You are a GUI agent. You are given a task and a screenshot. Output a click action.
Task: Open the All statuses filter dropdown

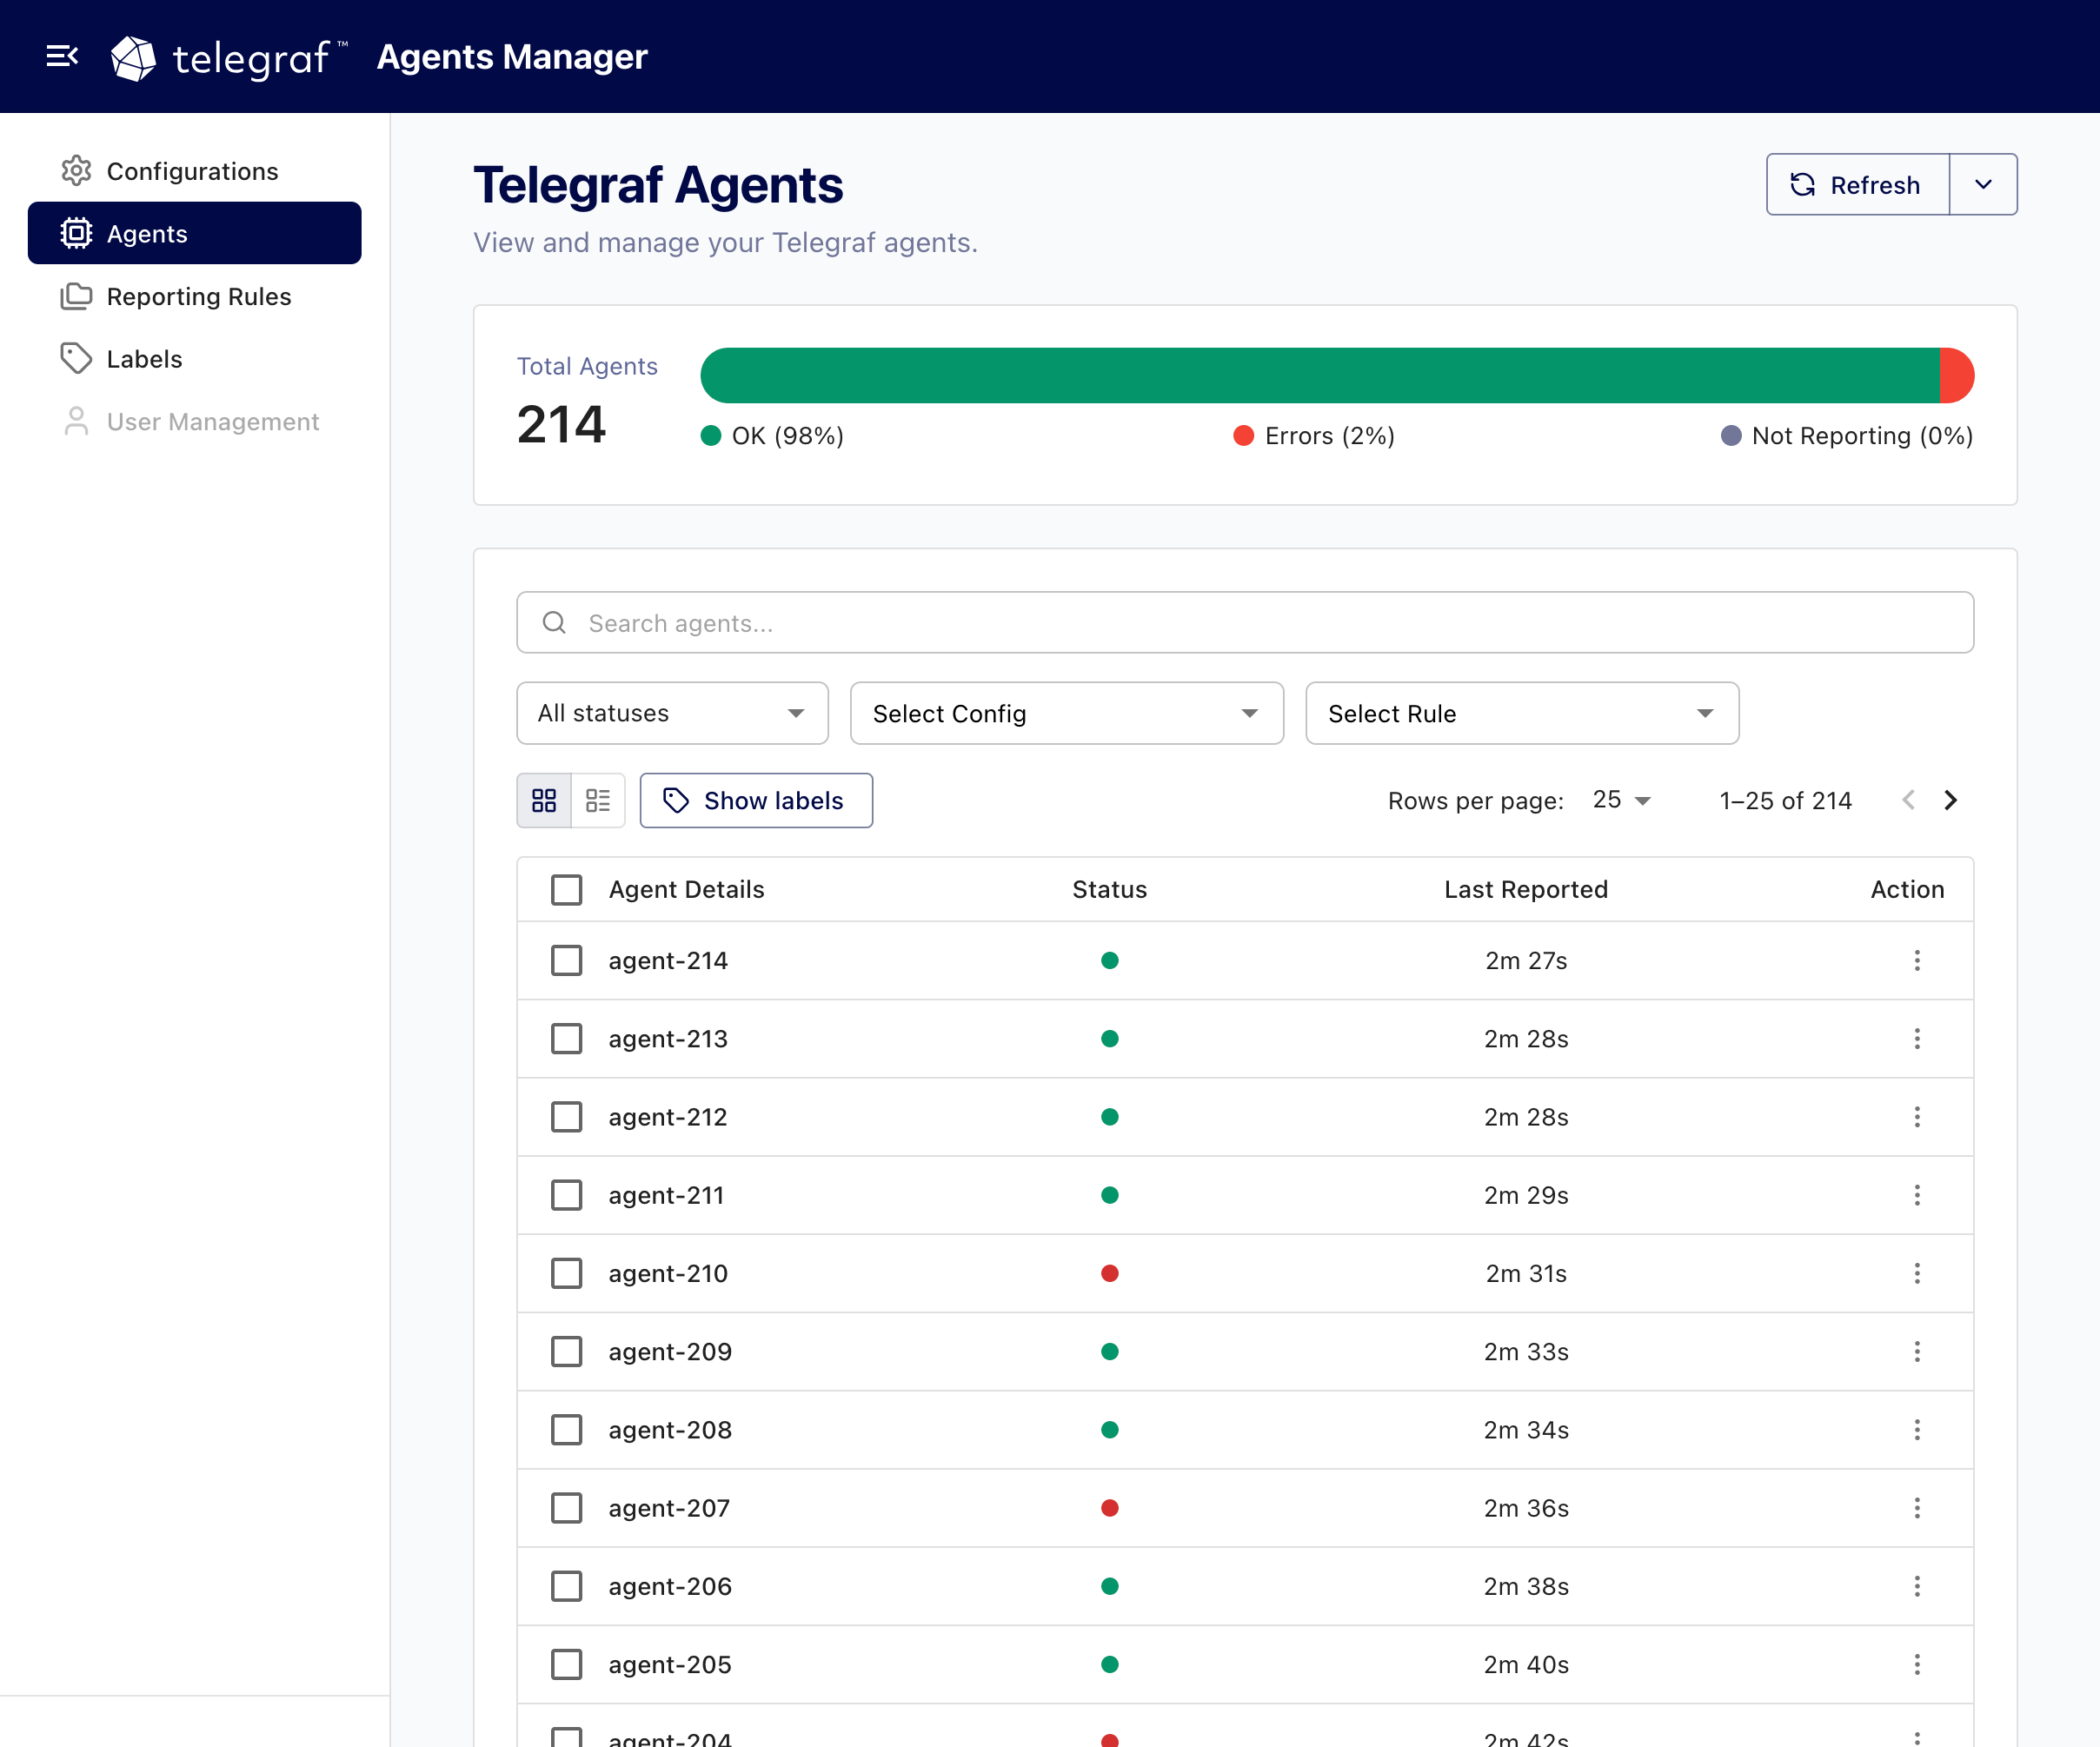[x=671, y=713]
